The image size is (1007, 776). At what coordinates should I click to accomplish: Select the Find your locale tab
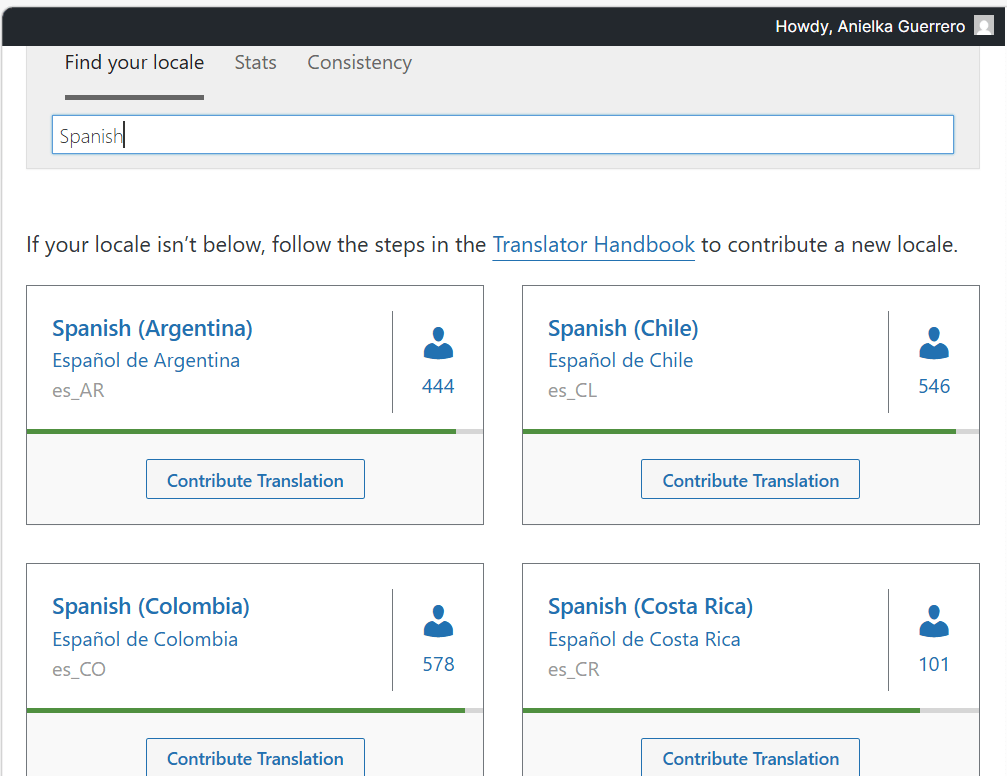(134, 63)
